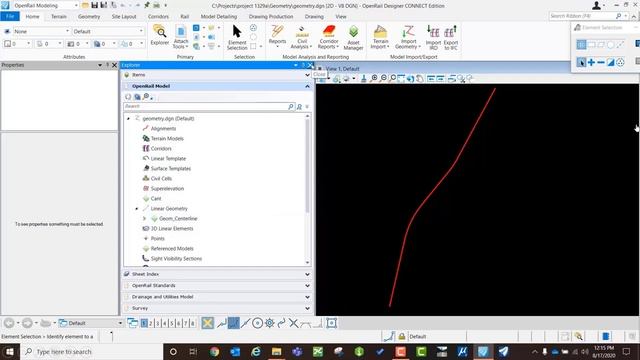Activate the Element Selection ribbon tool

point(237,37)
